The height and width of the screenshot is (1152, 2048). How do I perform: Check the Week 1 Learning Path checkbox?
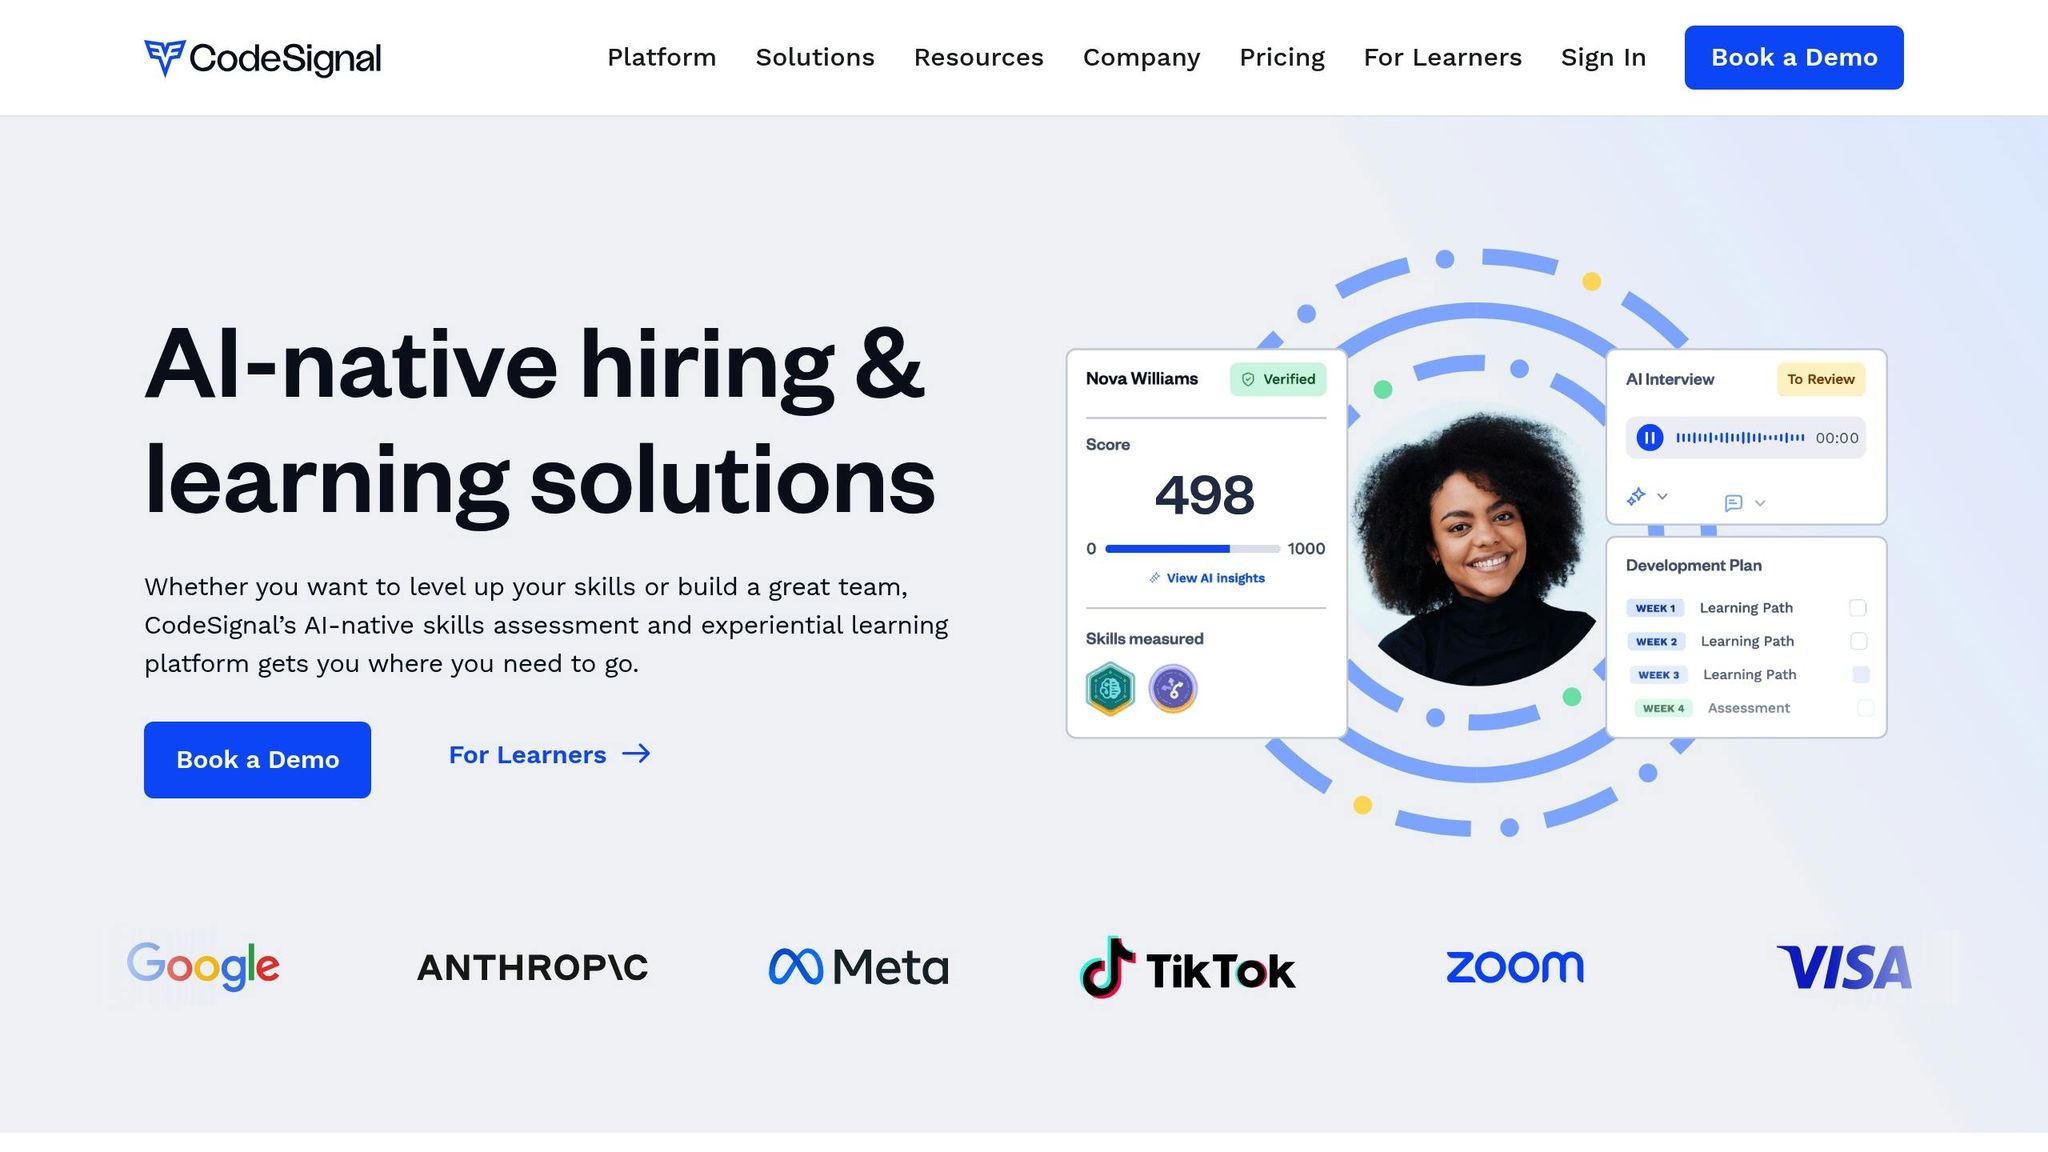1858,608
